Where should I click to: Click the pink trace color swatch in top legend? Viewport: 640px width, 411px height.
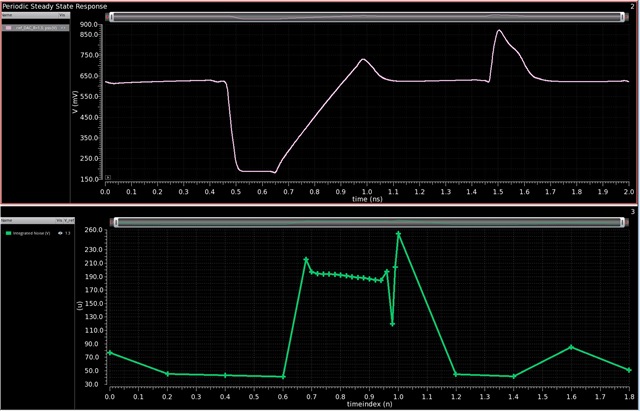point(8,28)
